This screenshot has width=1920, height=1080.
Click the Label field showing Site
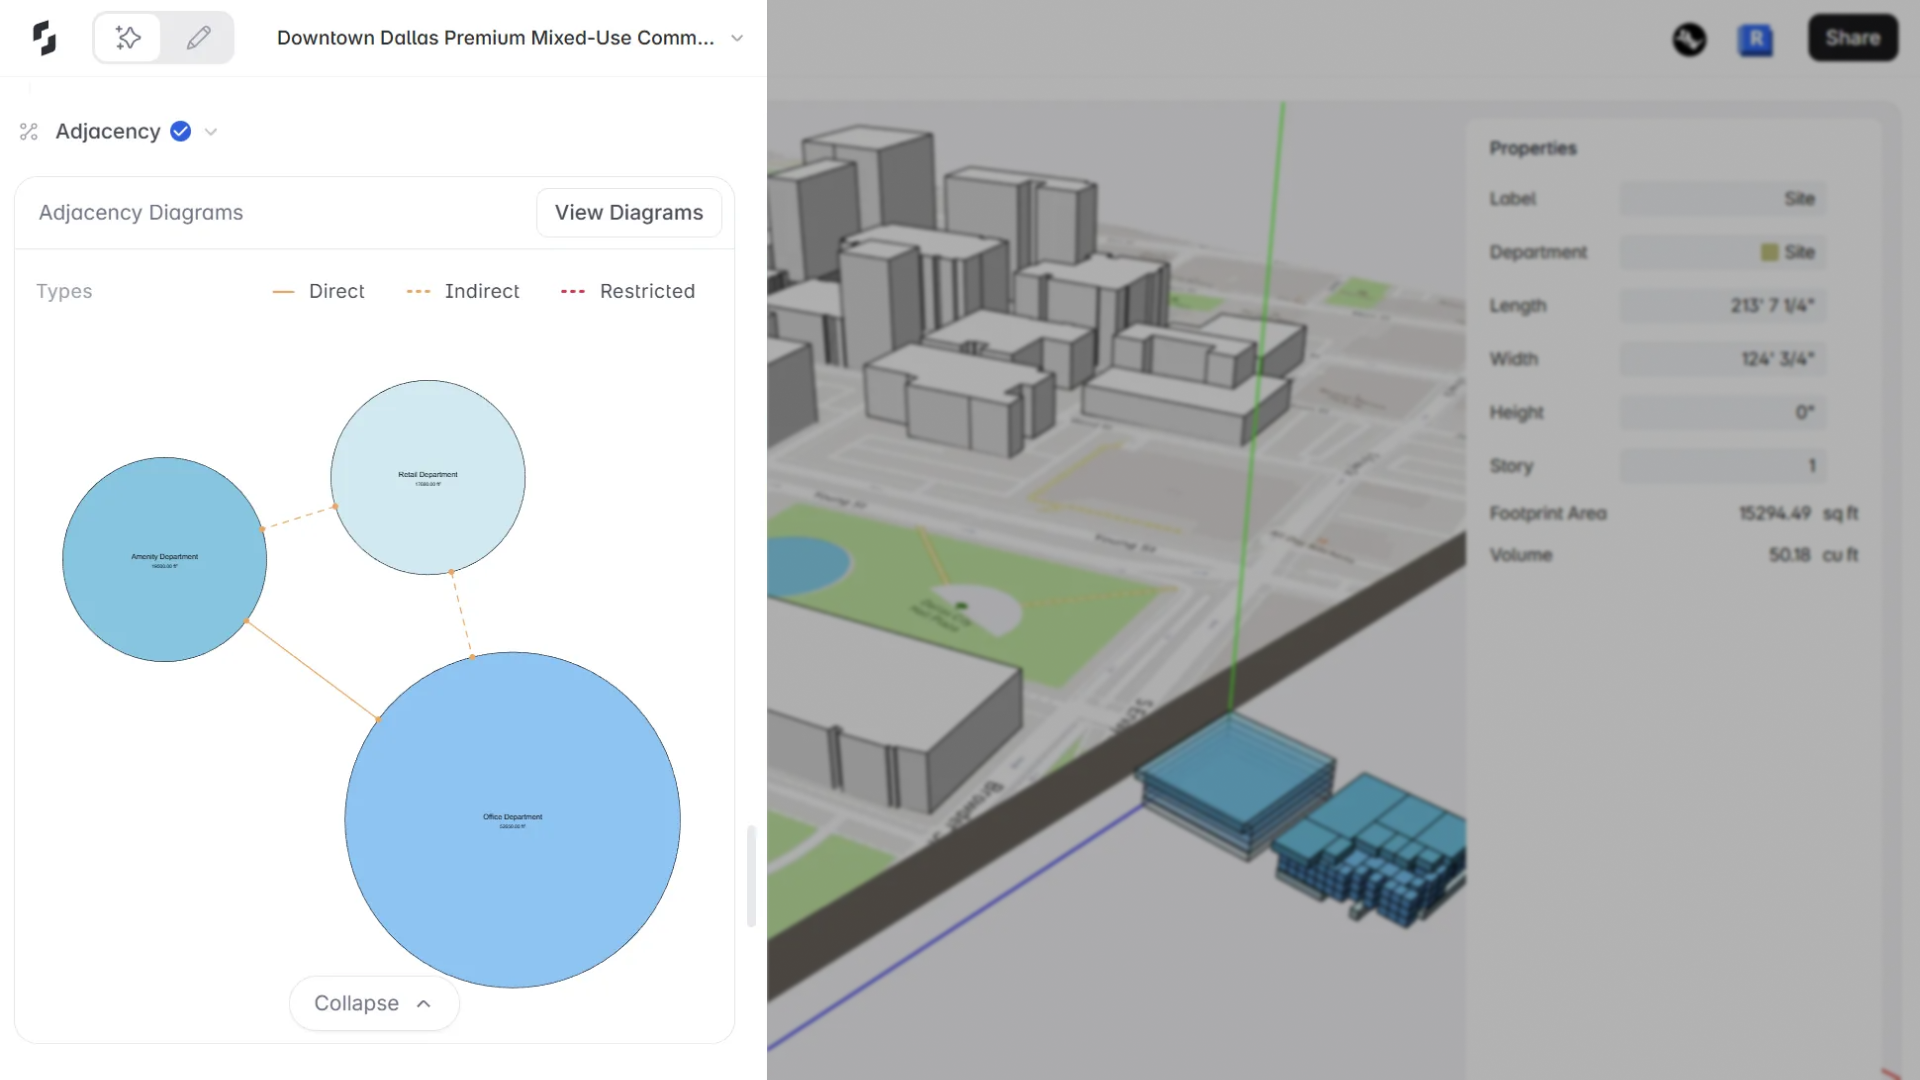click(1722, 199)
